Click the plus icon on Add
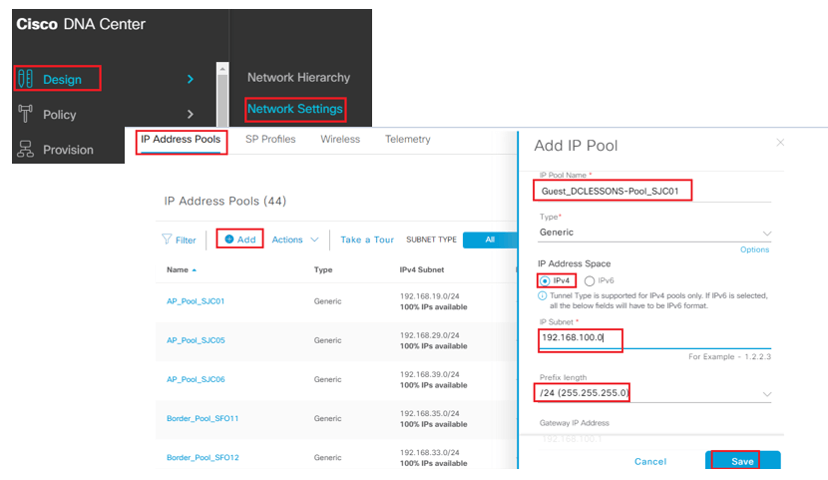The height and width of the screenshot is (480, 828). pos(229,239)
